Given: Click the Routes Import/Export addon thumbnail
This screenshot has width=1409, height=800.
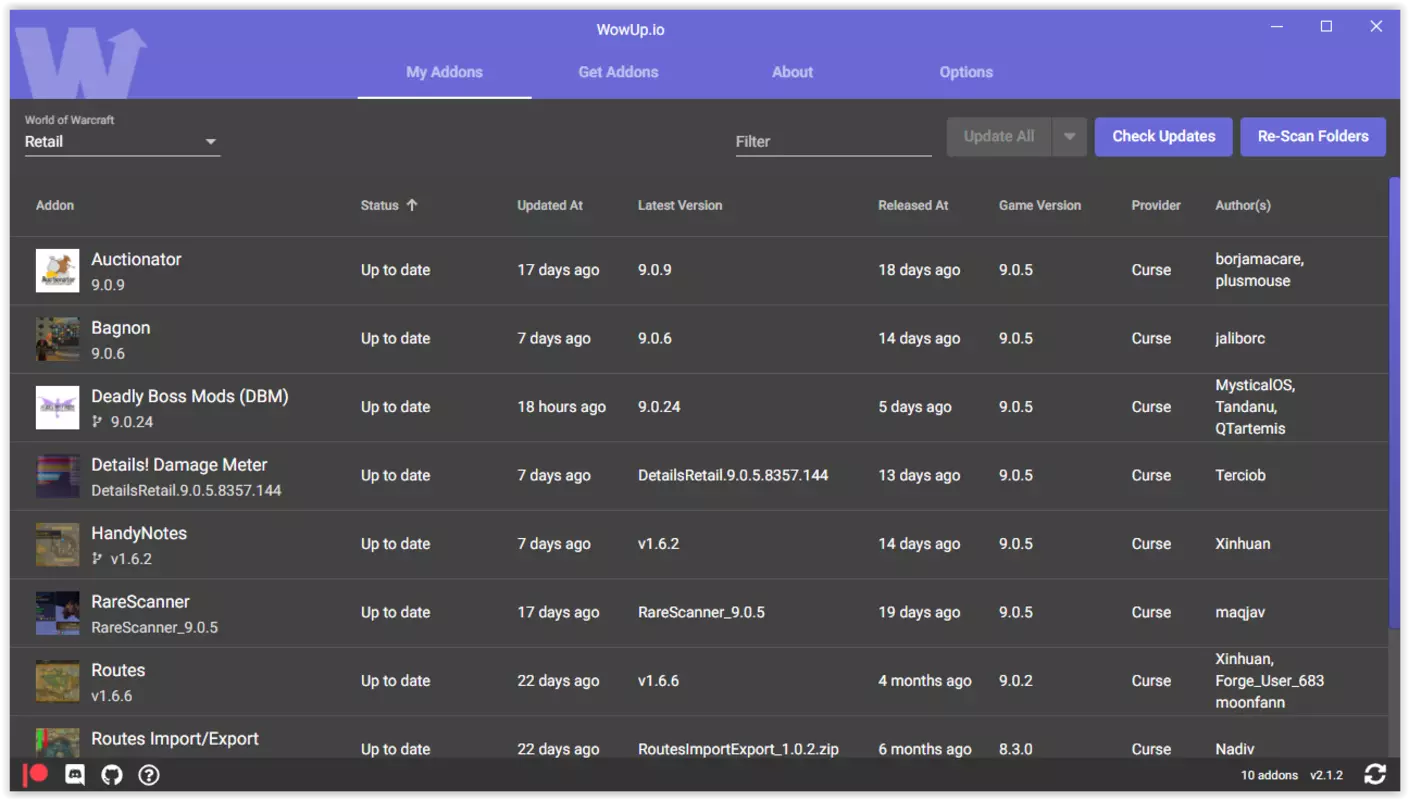Looking at the screenshot, I should click(x=57, y=743).
